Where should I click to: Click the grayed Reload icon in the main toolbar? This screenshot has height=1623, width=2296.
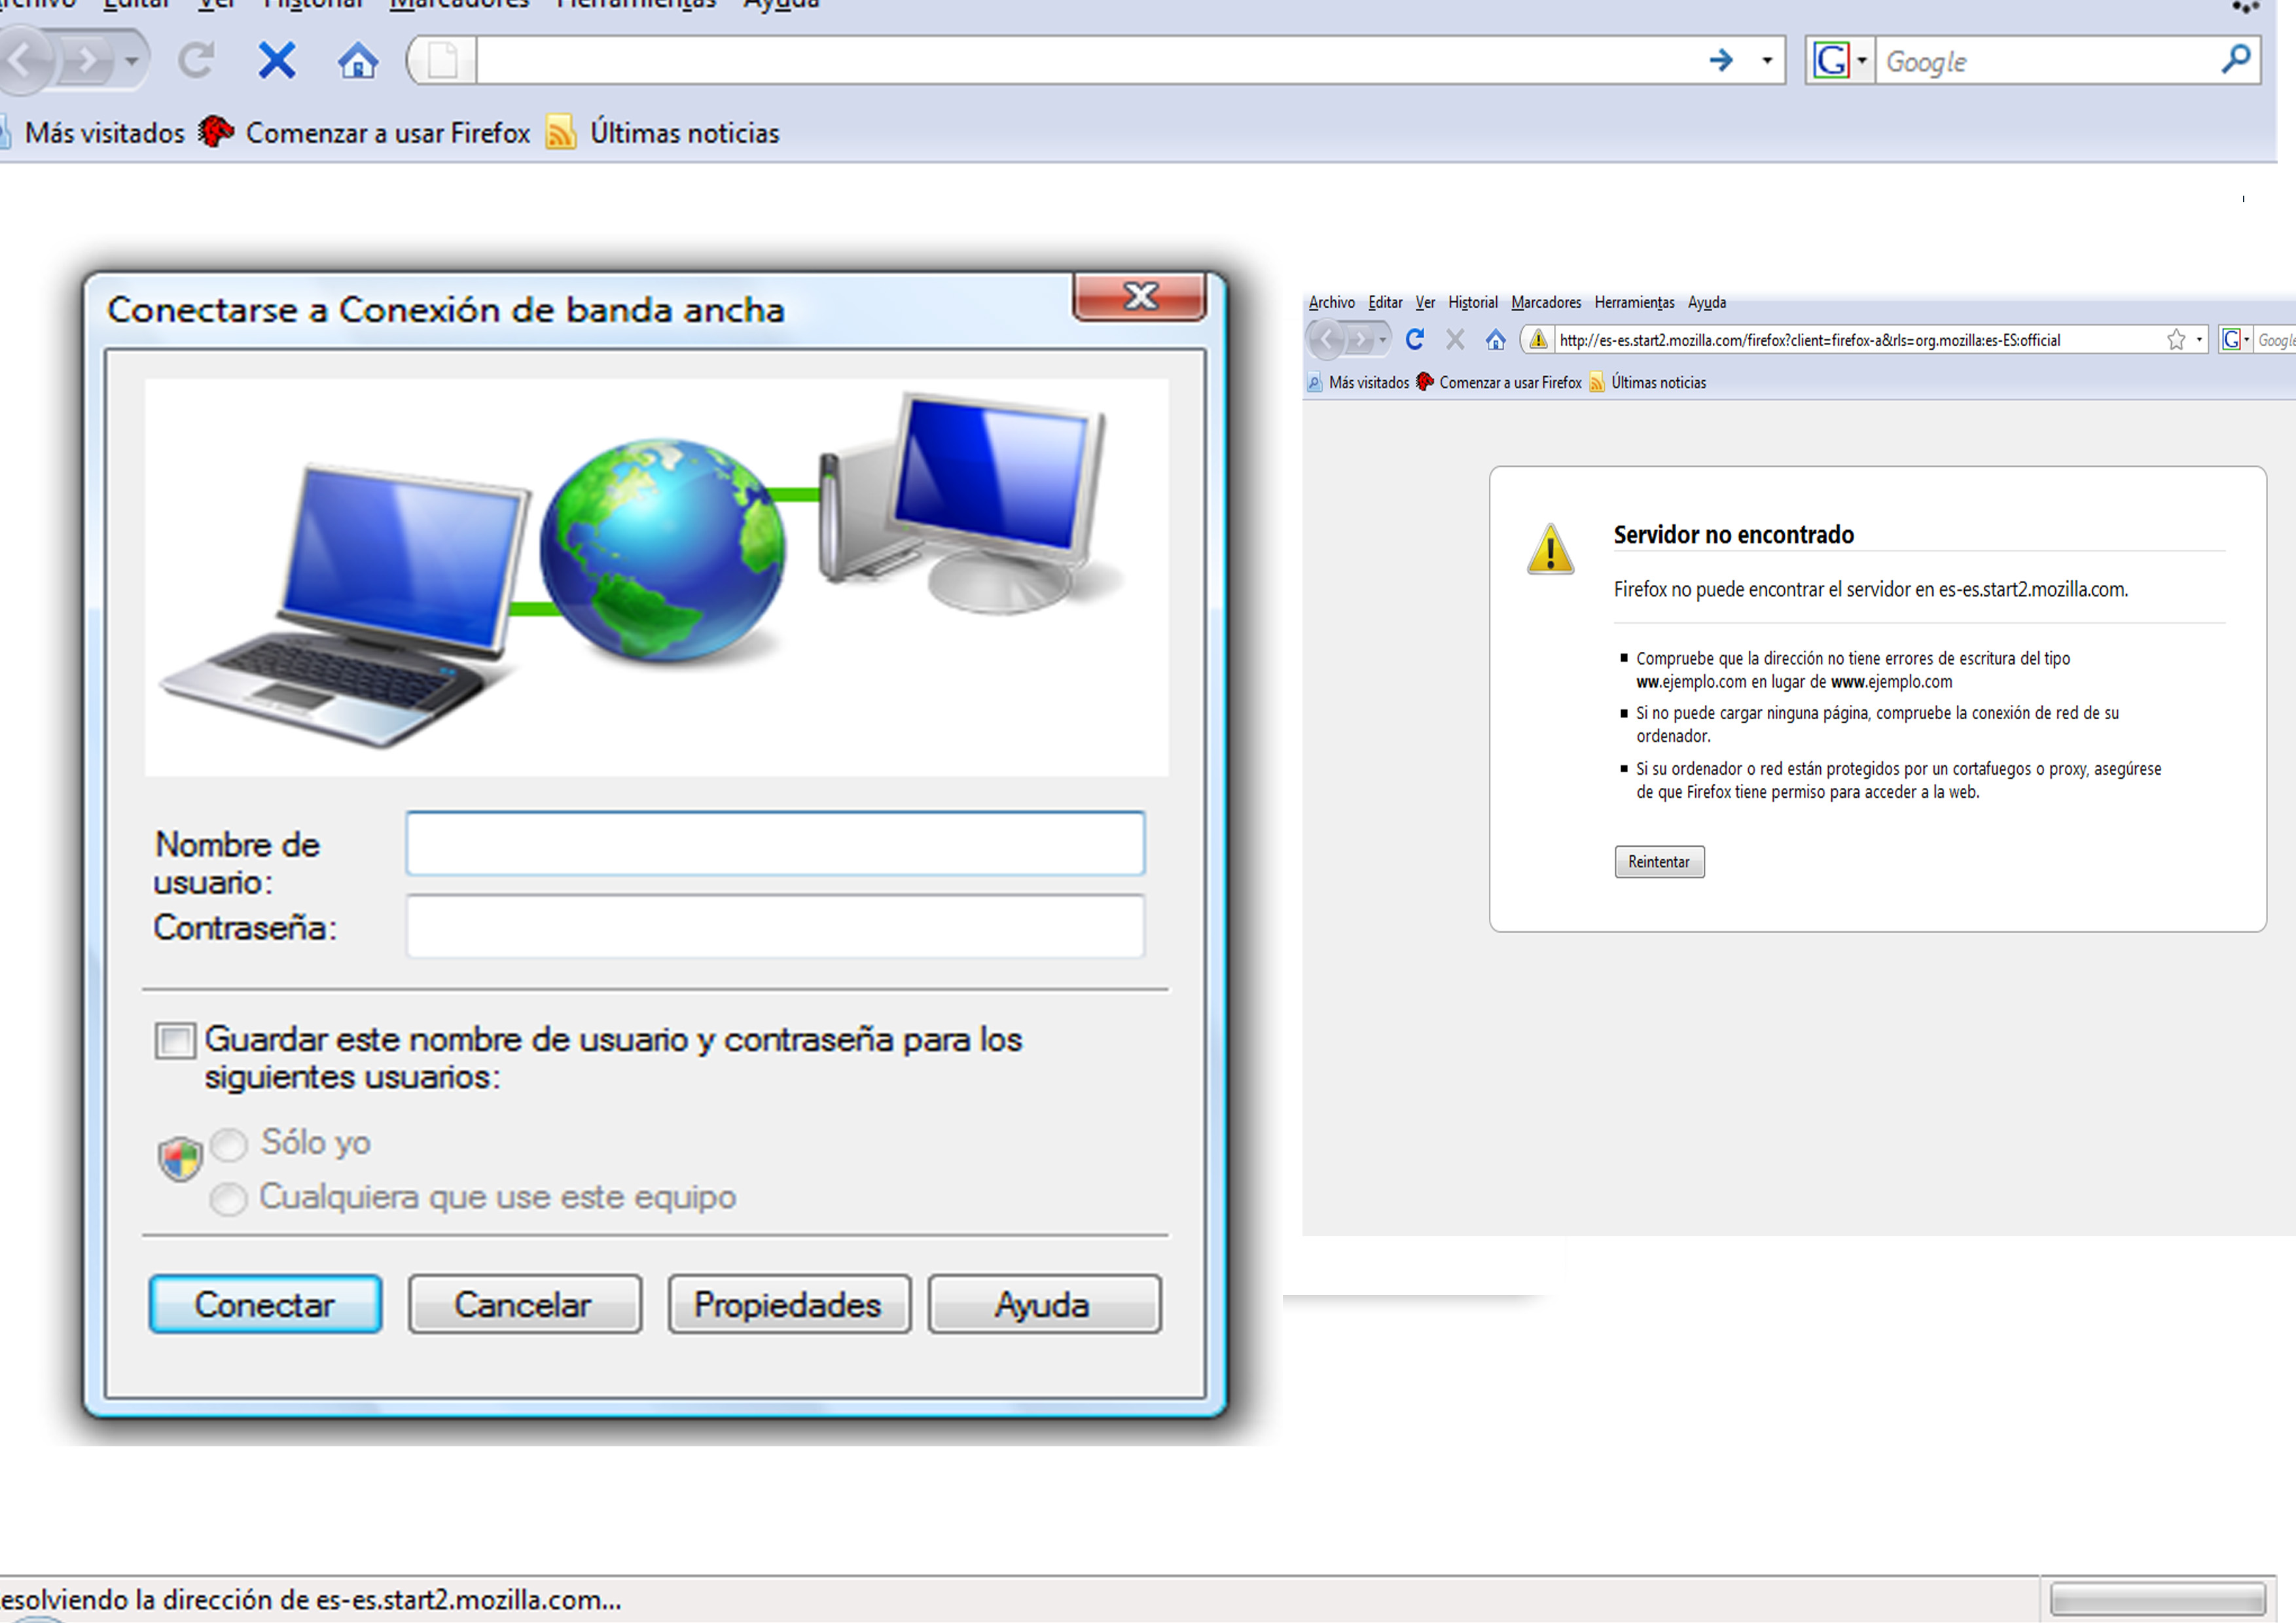196,61
